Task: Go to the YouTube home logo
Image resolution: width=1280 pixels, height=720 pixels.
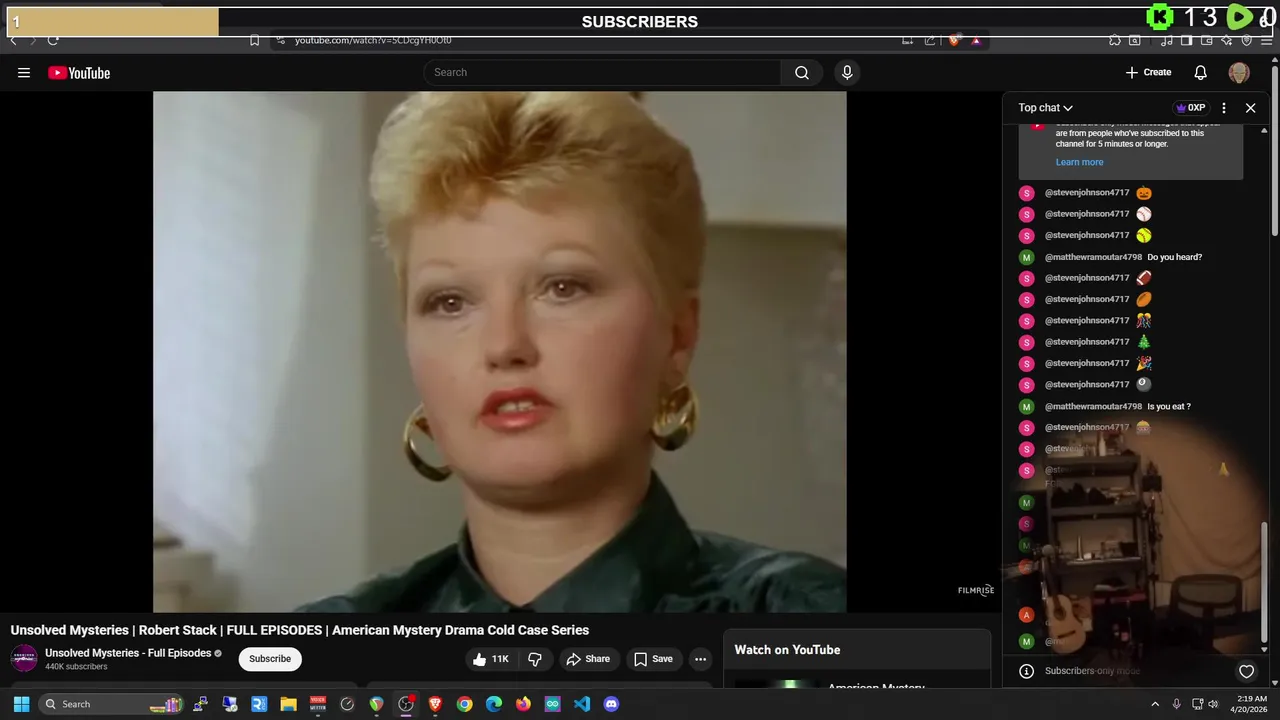Action: [x=79, y=72]
